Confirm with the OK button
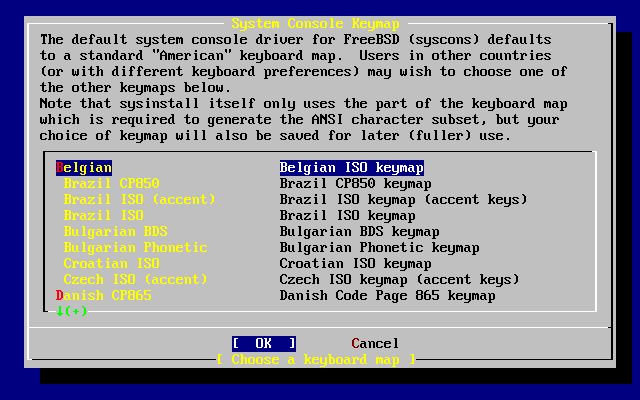Screen dimensions: 640x400 point(264,344)
